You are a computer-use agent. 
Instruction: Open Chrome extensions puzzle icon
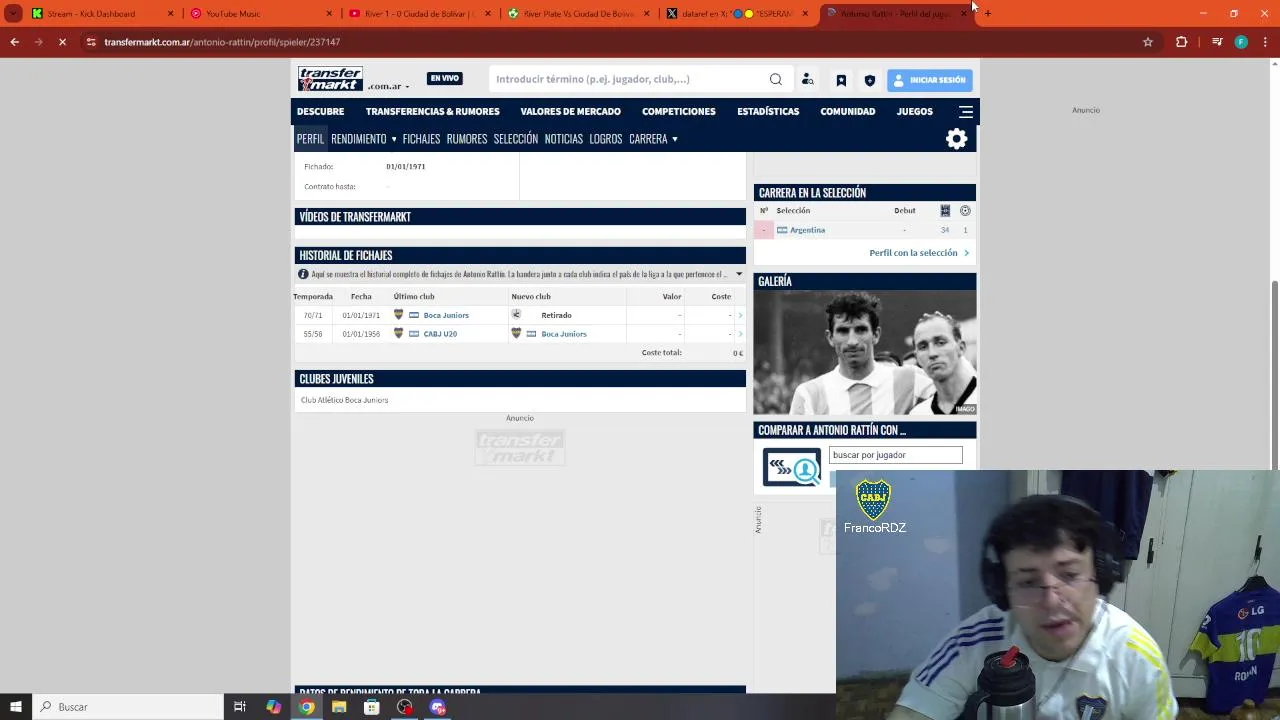click(1182, 42)
